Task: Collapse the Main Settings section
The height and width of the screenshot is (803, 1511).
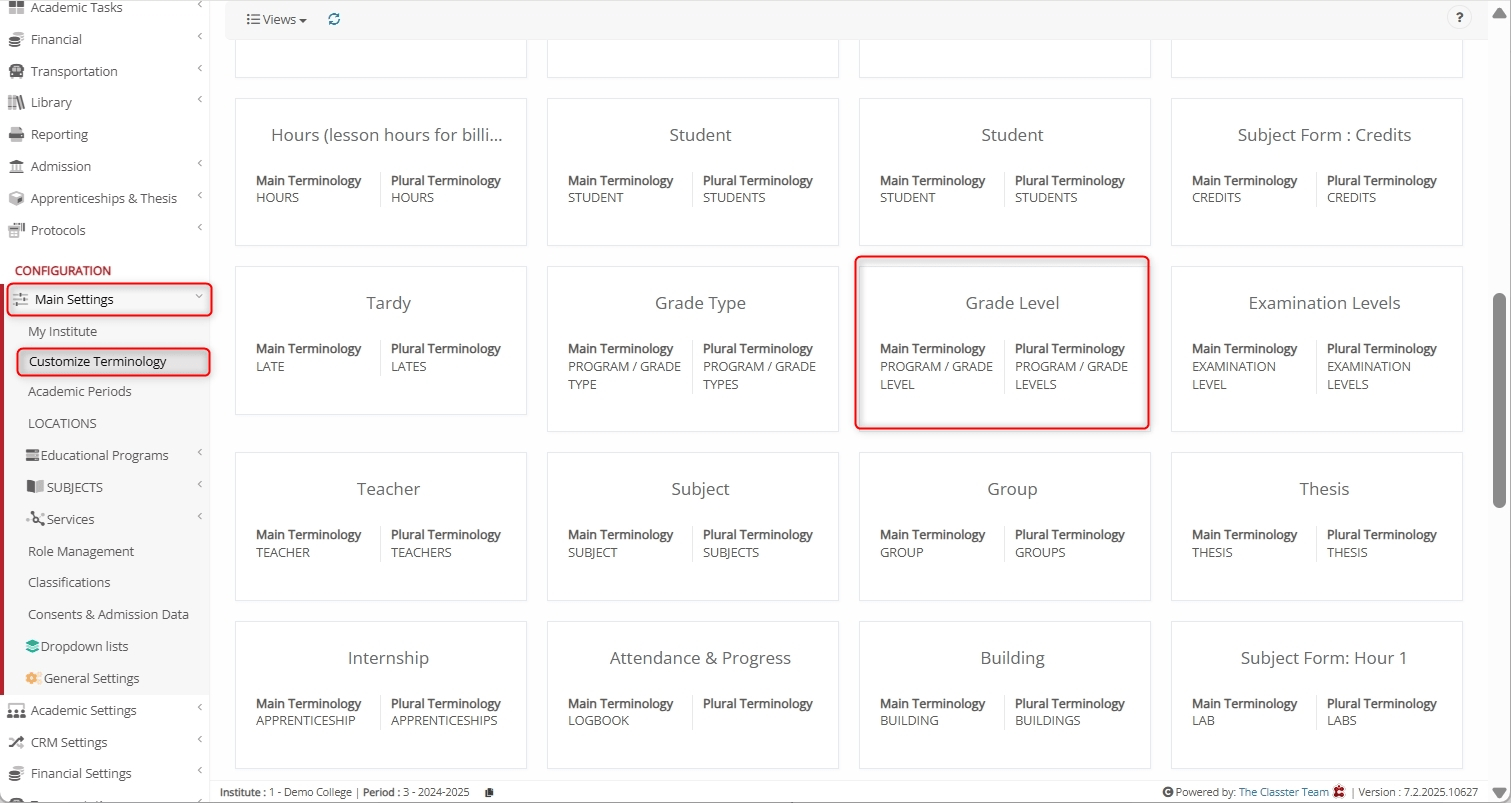Action: tap(199, 297)
